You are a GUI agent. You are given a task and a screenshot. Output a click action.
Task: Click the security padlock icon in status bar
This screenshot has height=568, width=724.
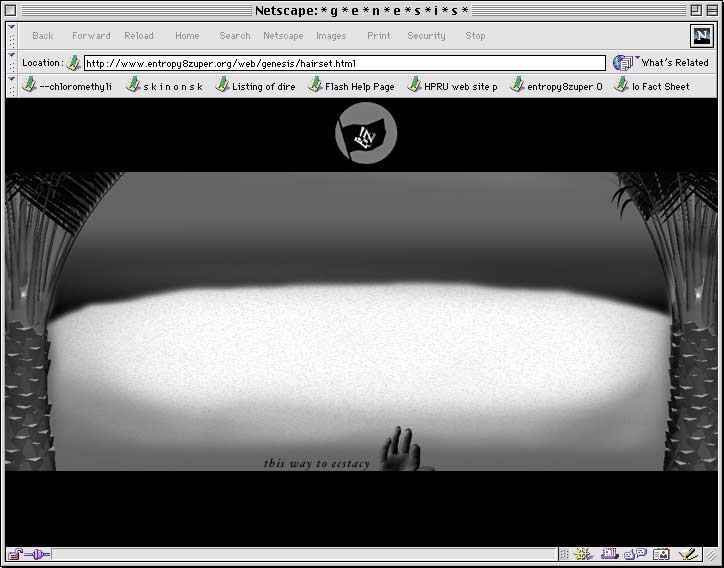[15, 554]
